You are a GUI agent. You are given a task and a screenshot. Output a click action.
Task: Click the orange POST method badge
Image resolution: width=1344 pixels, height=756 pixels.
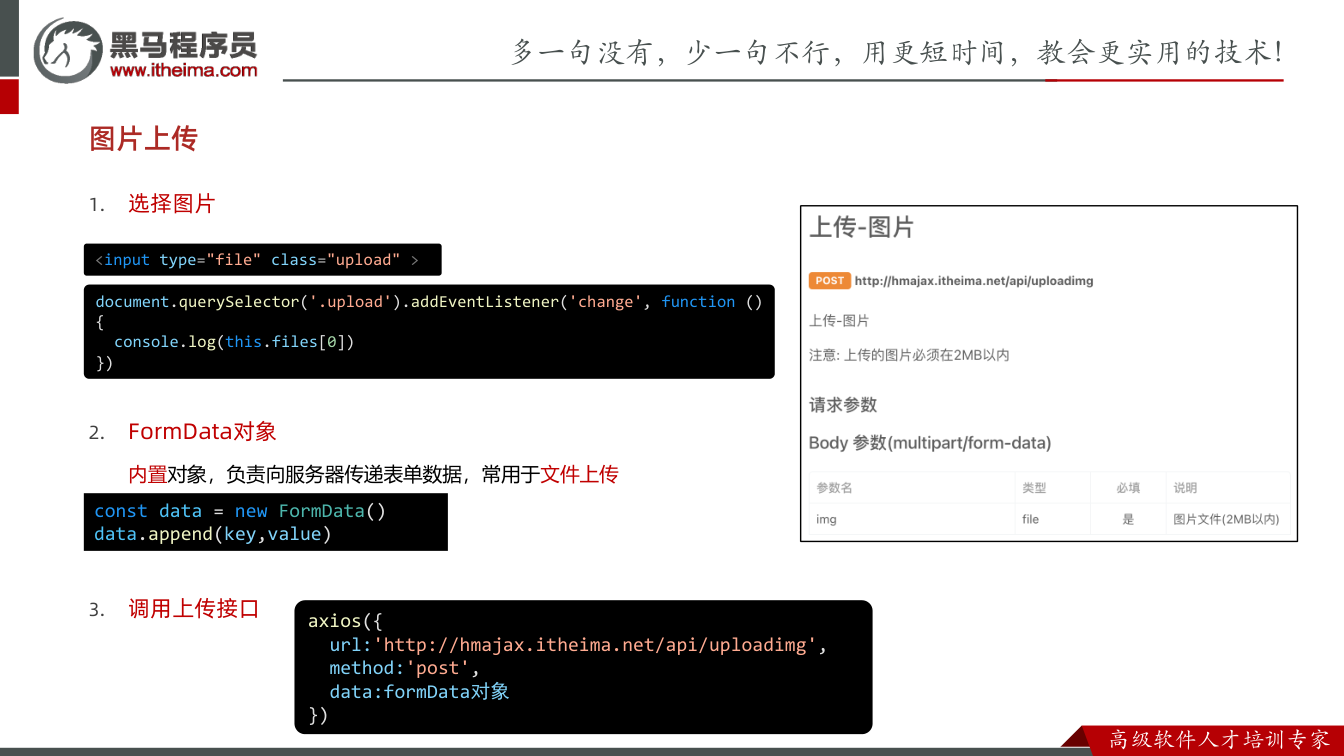(x=829, y=281)
